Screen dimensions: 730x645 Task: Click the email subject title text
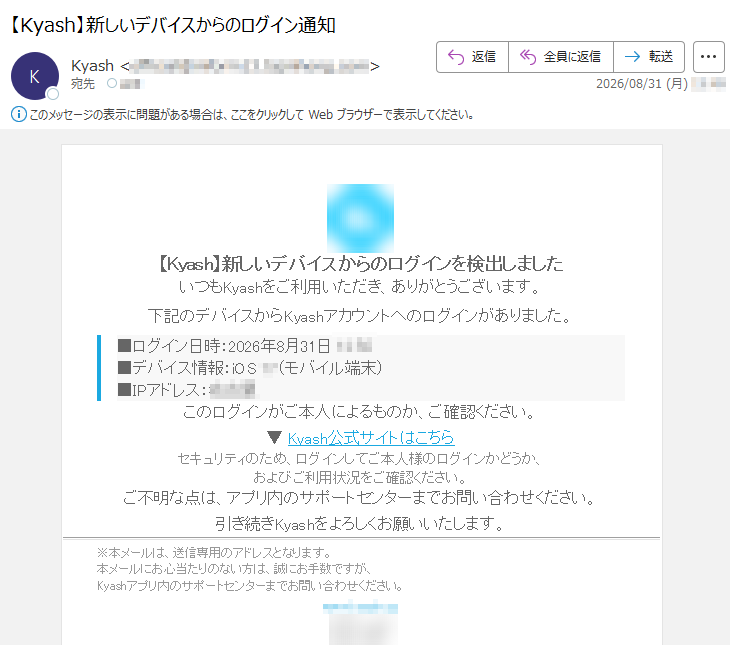point(172,25)
